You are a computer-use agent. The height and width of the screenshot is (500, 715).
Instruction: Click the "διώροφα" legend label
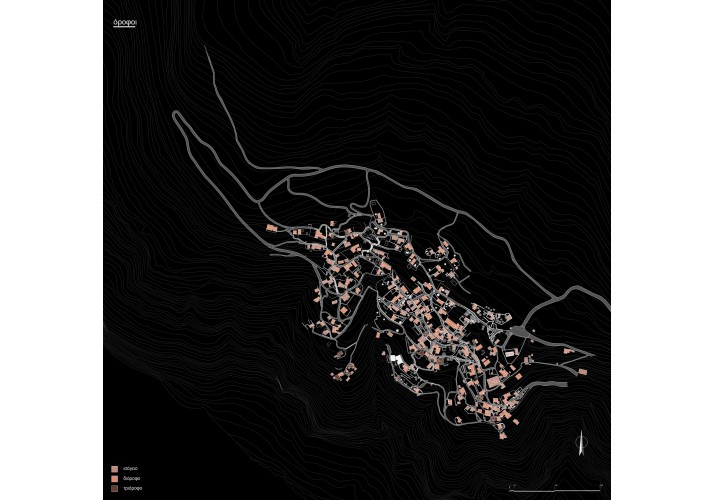pyautogui.click(x=132, y=479)
